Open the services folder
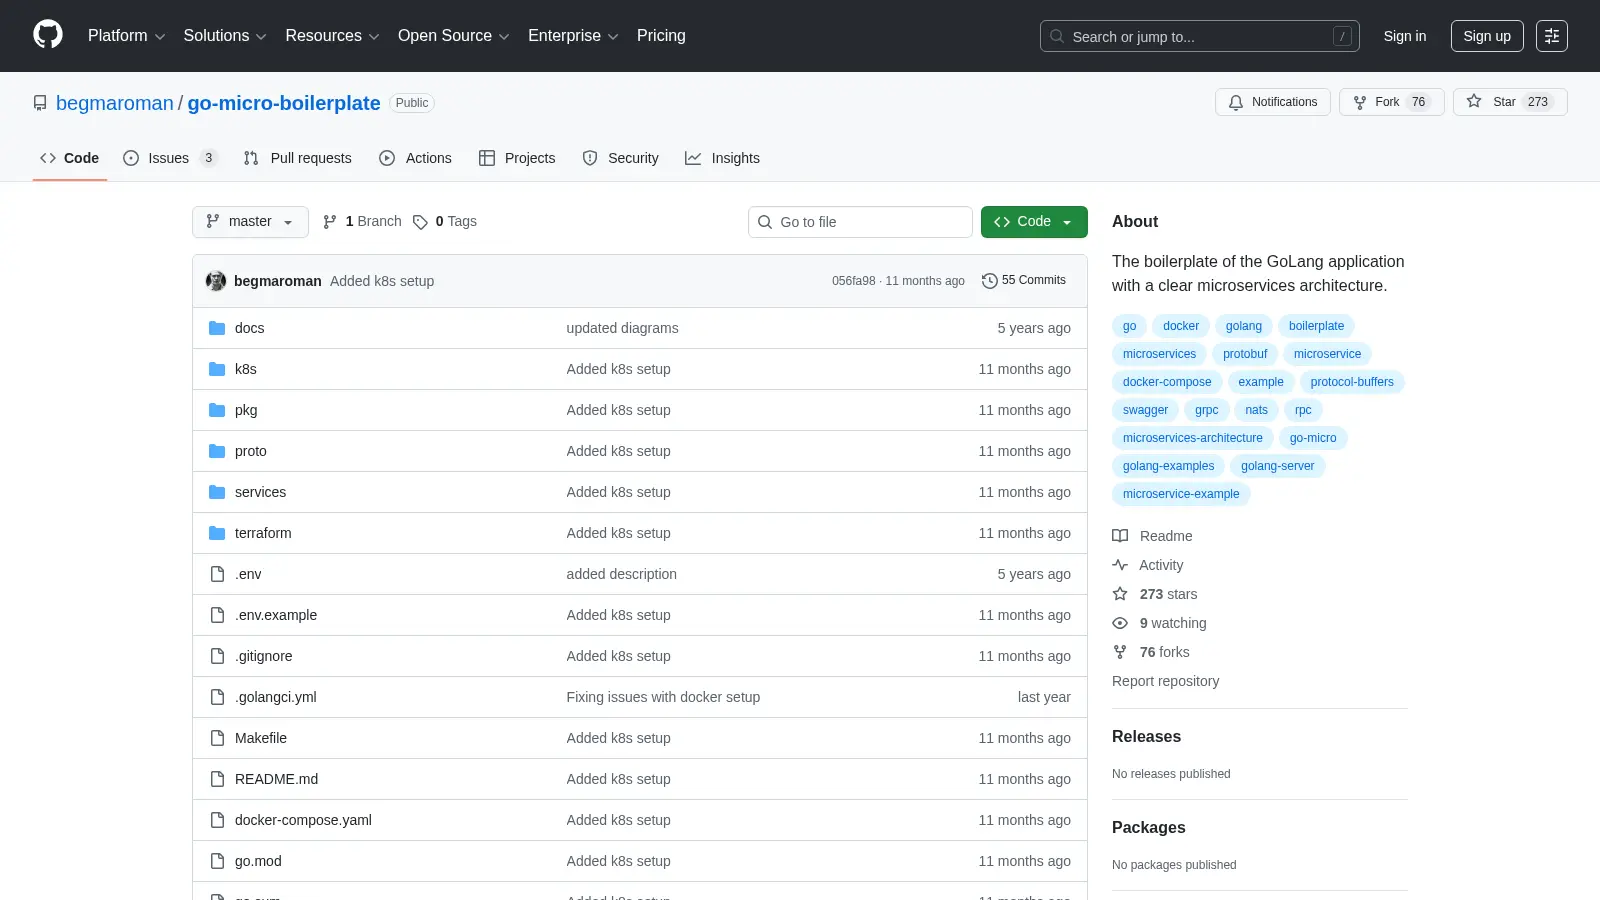Viewport: 1600px width, 900px height. tap(260, 492)
